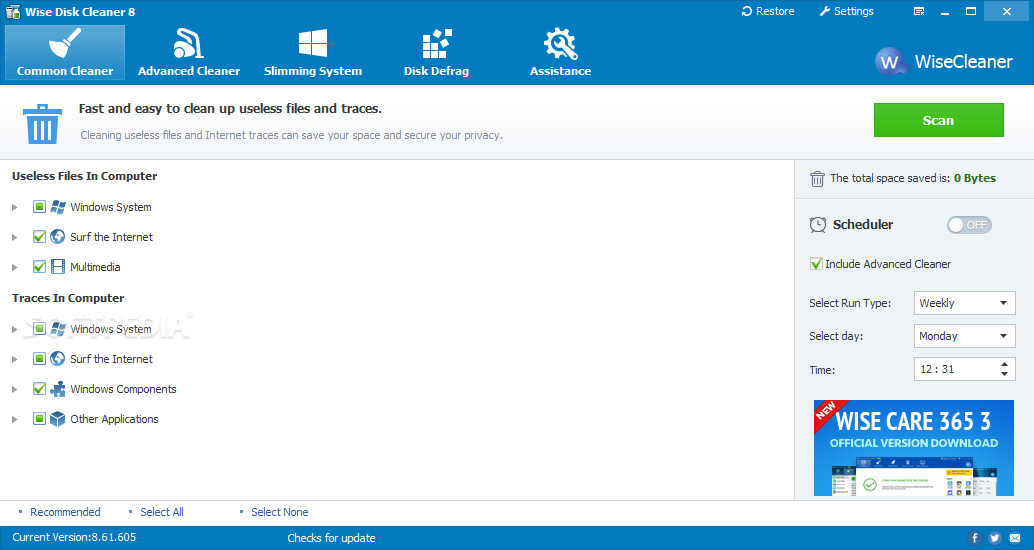Open the Select Run Type dropdown
The height and width of the screenshot is (550, 1034).
tap(965, 303)
